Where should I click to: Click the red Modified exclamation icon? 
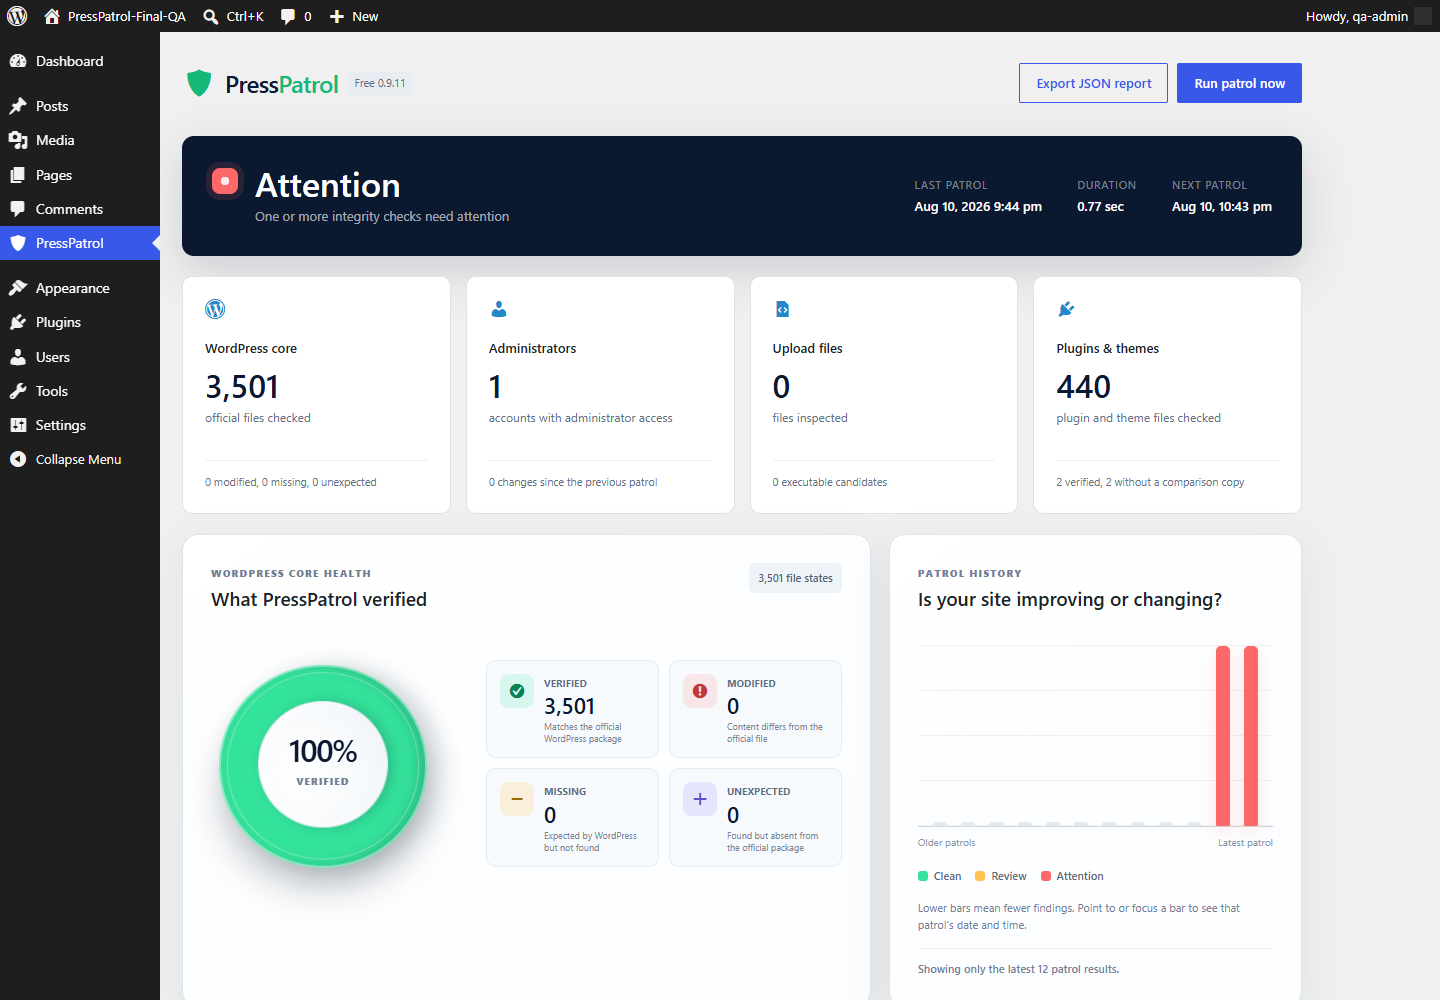tap(700, 691)
